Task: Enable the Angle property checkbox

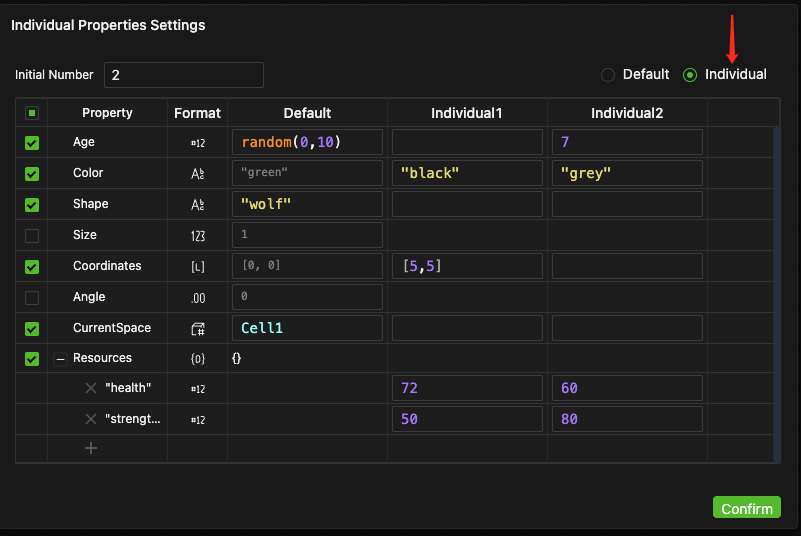Action: pyautogui.click(x=32, y=298)
